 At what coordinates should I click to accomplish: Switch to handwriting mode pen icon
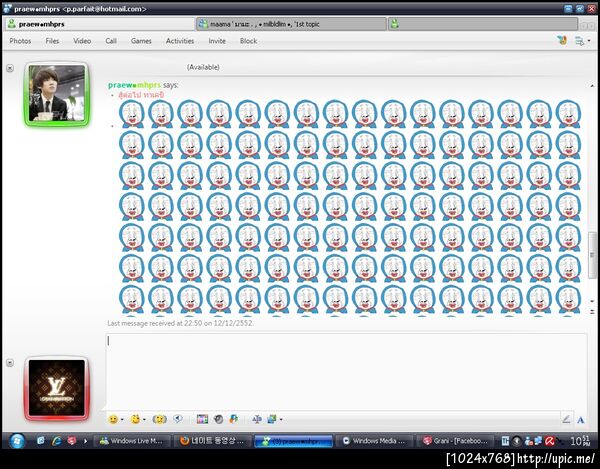[566, 419]
